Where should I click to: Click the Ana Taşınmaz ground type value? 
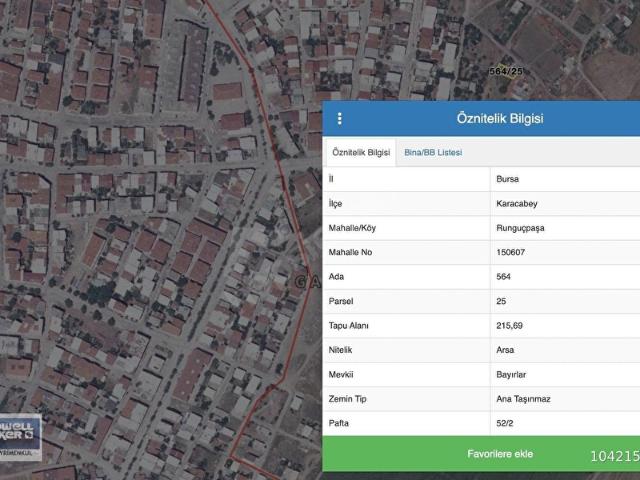(524, 399)
